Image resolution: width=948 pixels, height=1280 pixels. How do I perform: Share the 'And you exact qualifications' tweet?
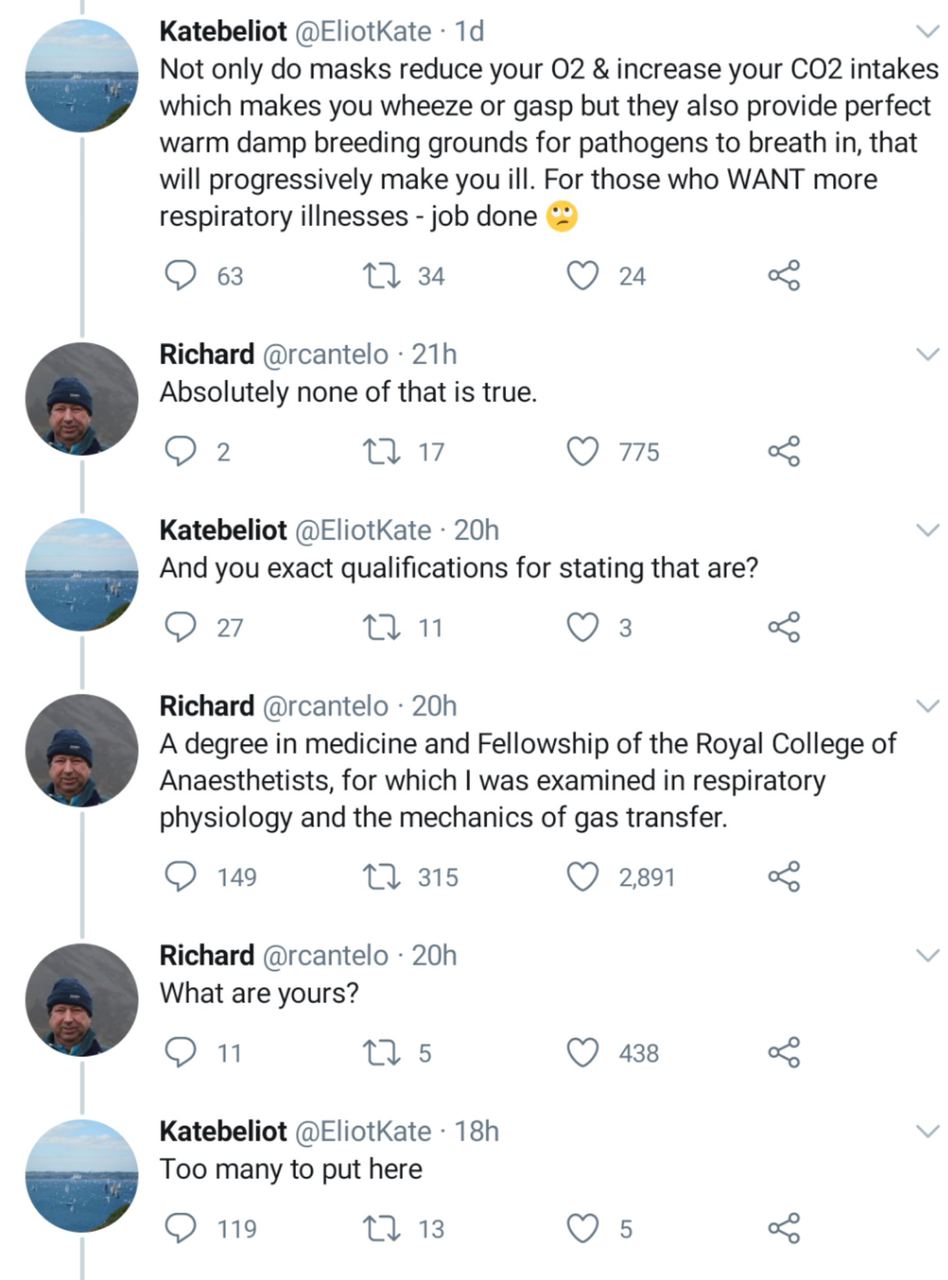click(784, 628)
